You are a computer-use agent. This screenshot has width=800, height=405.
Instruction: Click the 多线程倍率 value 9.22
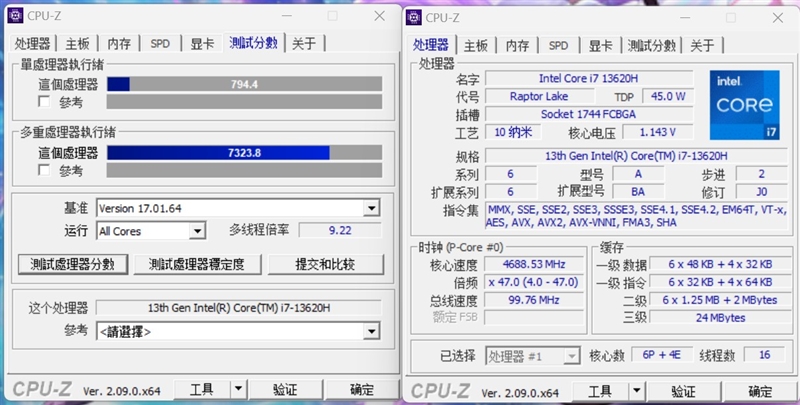340,231
